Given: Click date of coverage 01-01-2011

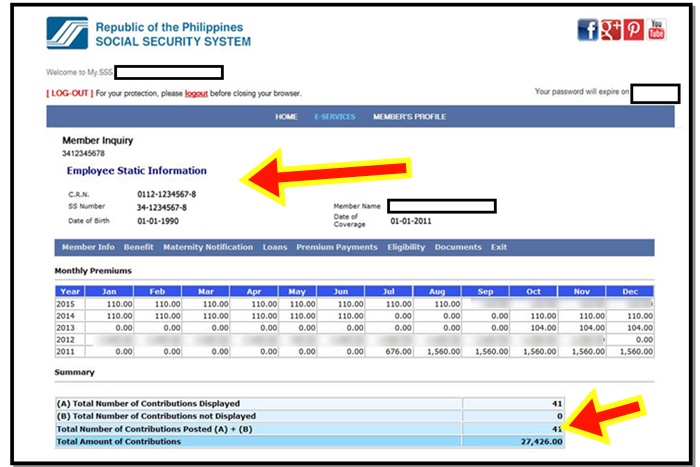Looking at the screenshot, I should pos(411,221).
